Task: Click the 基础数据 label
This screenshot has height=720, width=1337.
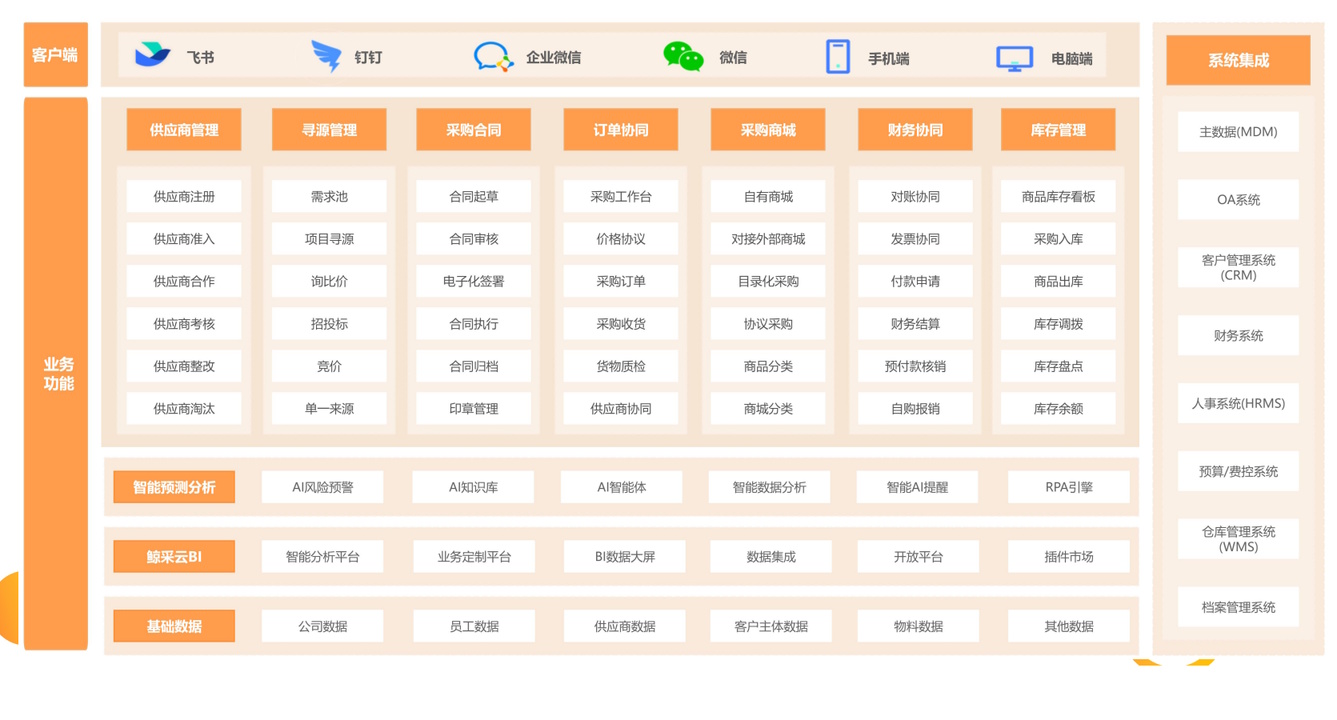Action: 174,626
